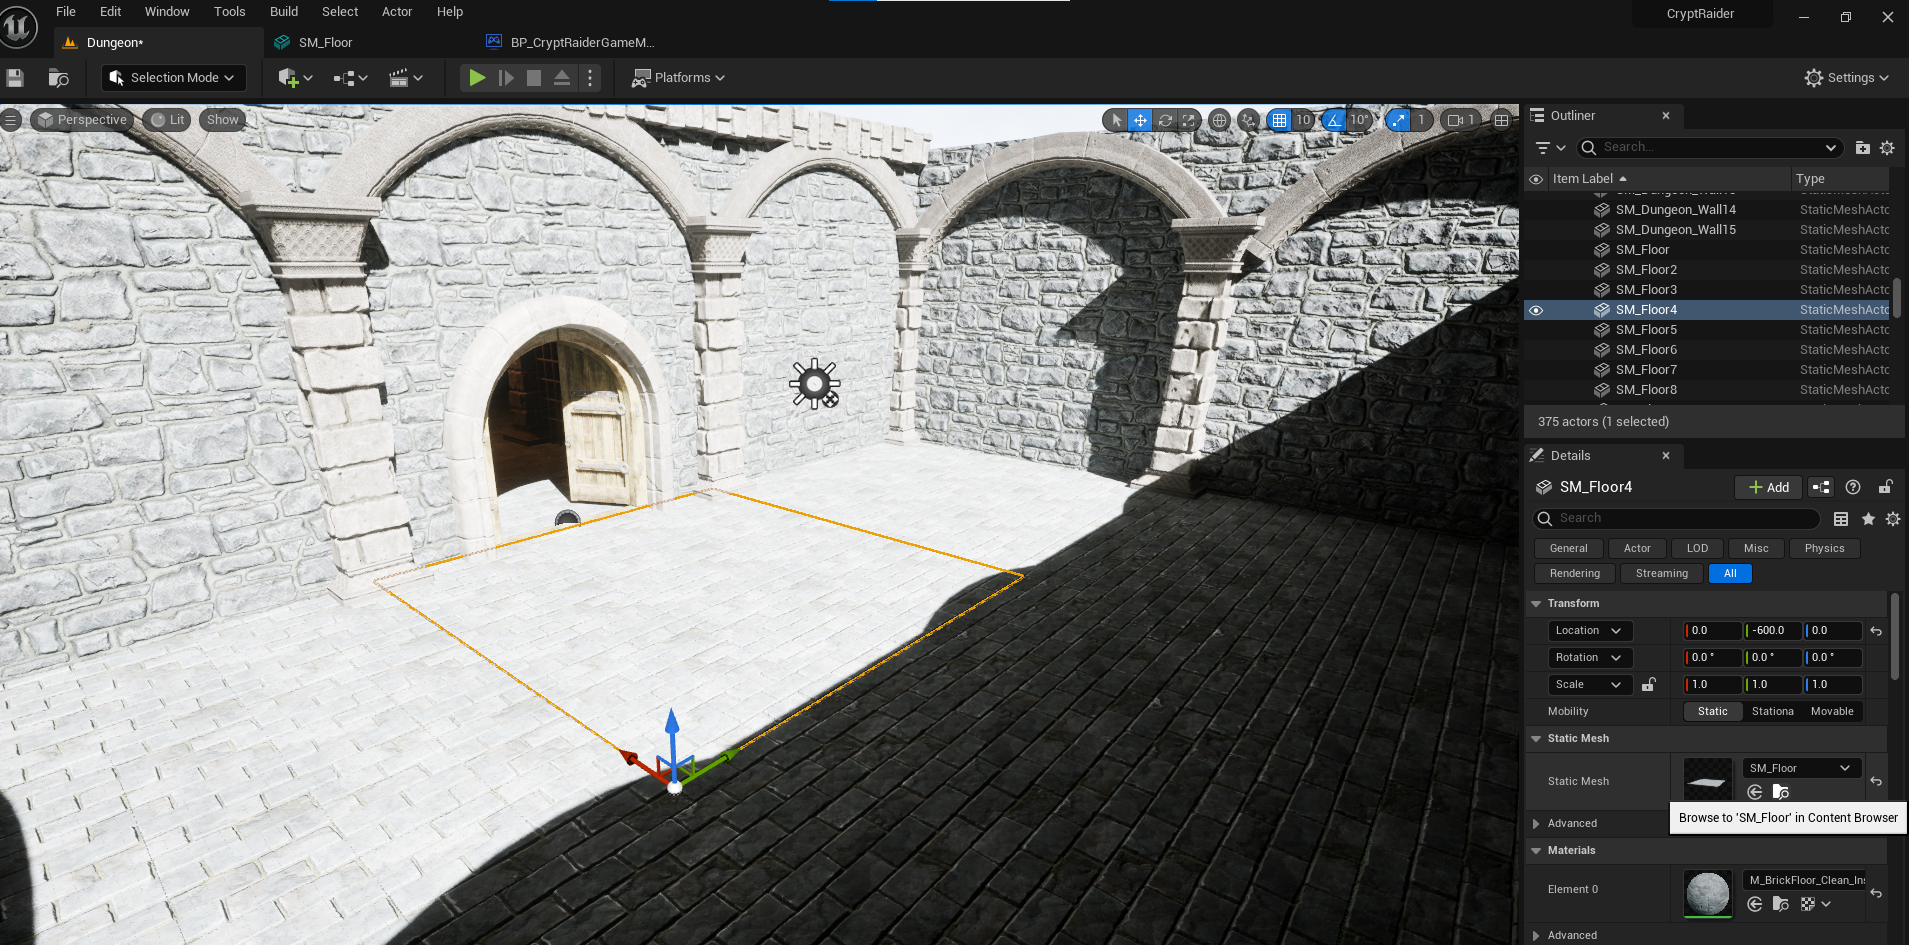Image resolution: width=1909 pixels, height=945 pixels.
Task: Focus the Outliner search field
Action: click(1710, 148)
